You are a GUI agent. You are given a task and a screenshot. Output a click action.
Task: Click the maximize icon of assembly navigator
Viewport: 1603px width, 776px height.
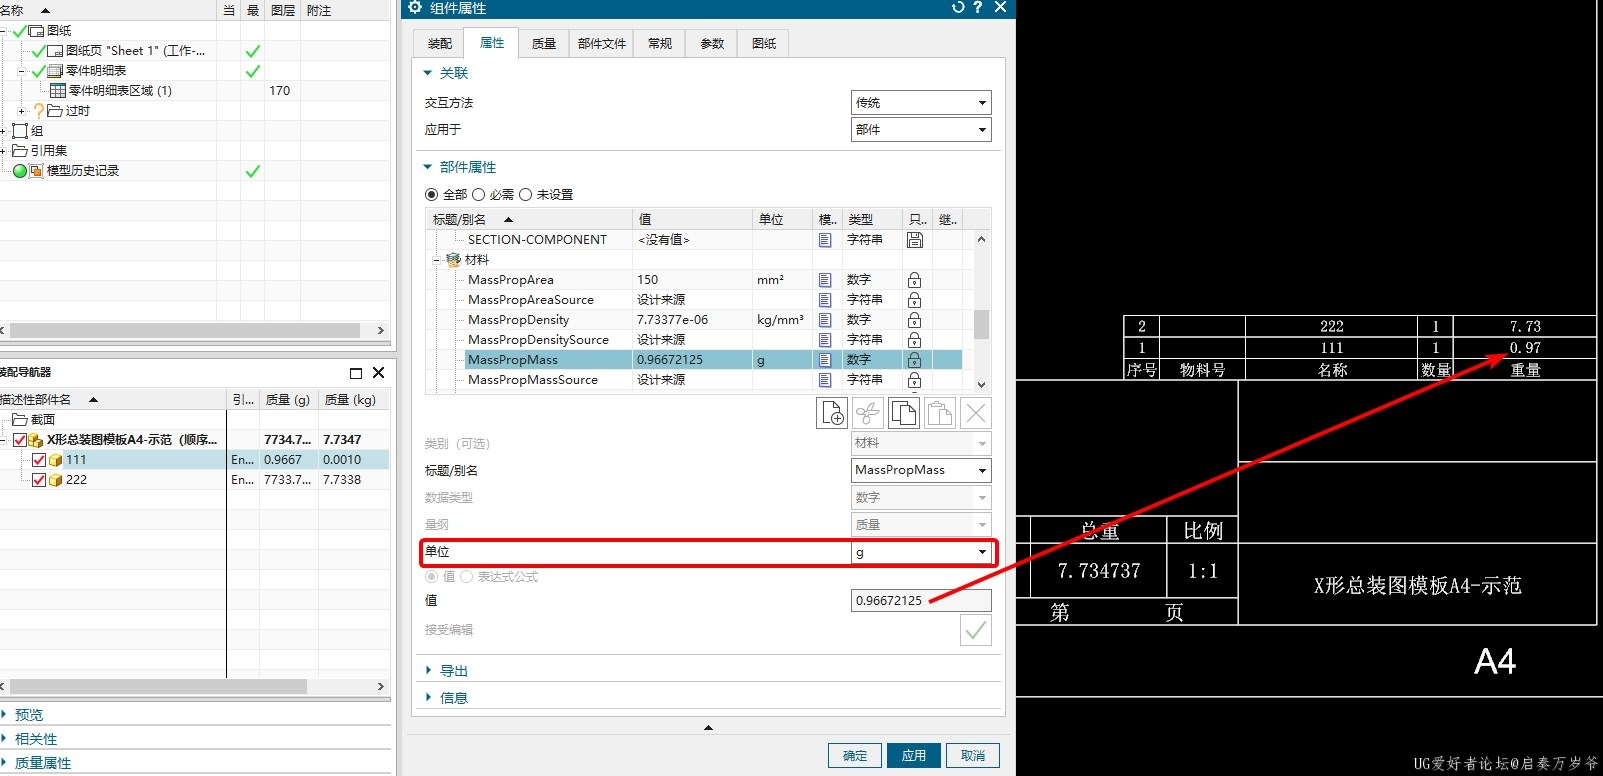pos(355,373)
